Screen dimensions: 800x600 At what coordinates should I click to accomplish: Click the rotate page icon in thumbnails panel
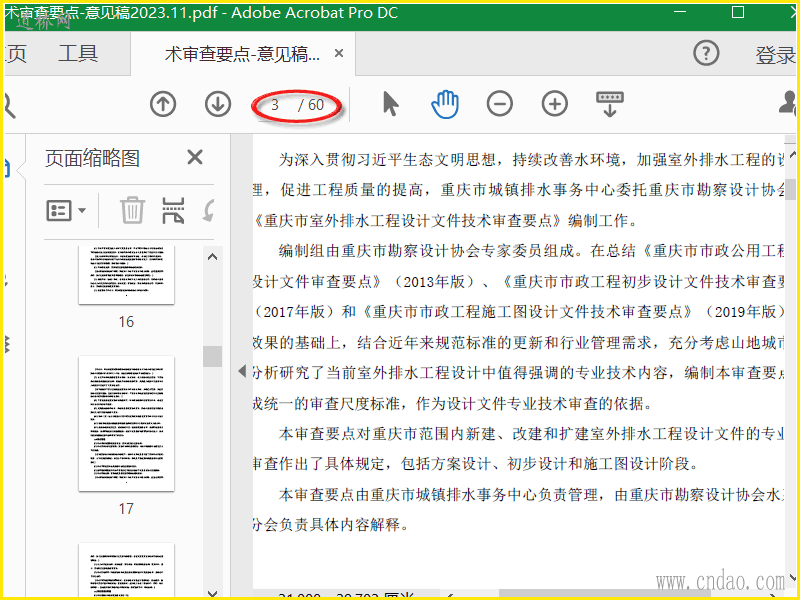pos(208,210)
